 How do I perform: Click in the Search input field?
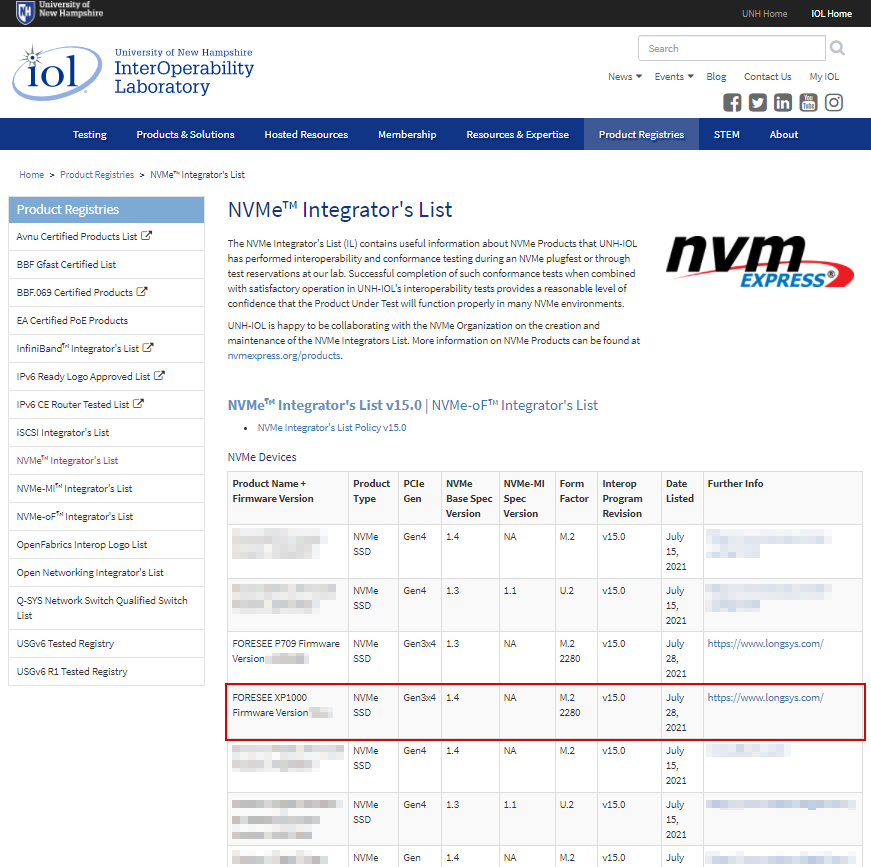click(731, 48)
